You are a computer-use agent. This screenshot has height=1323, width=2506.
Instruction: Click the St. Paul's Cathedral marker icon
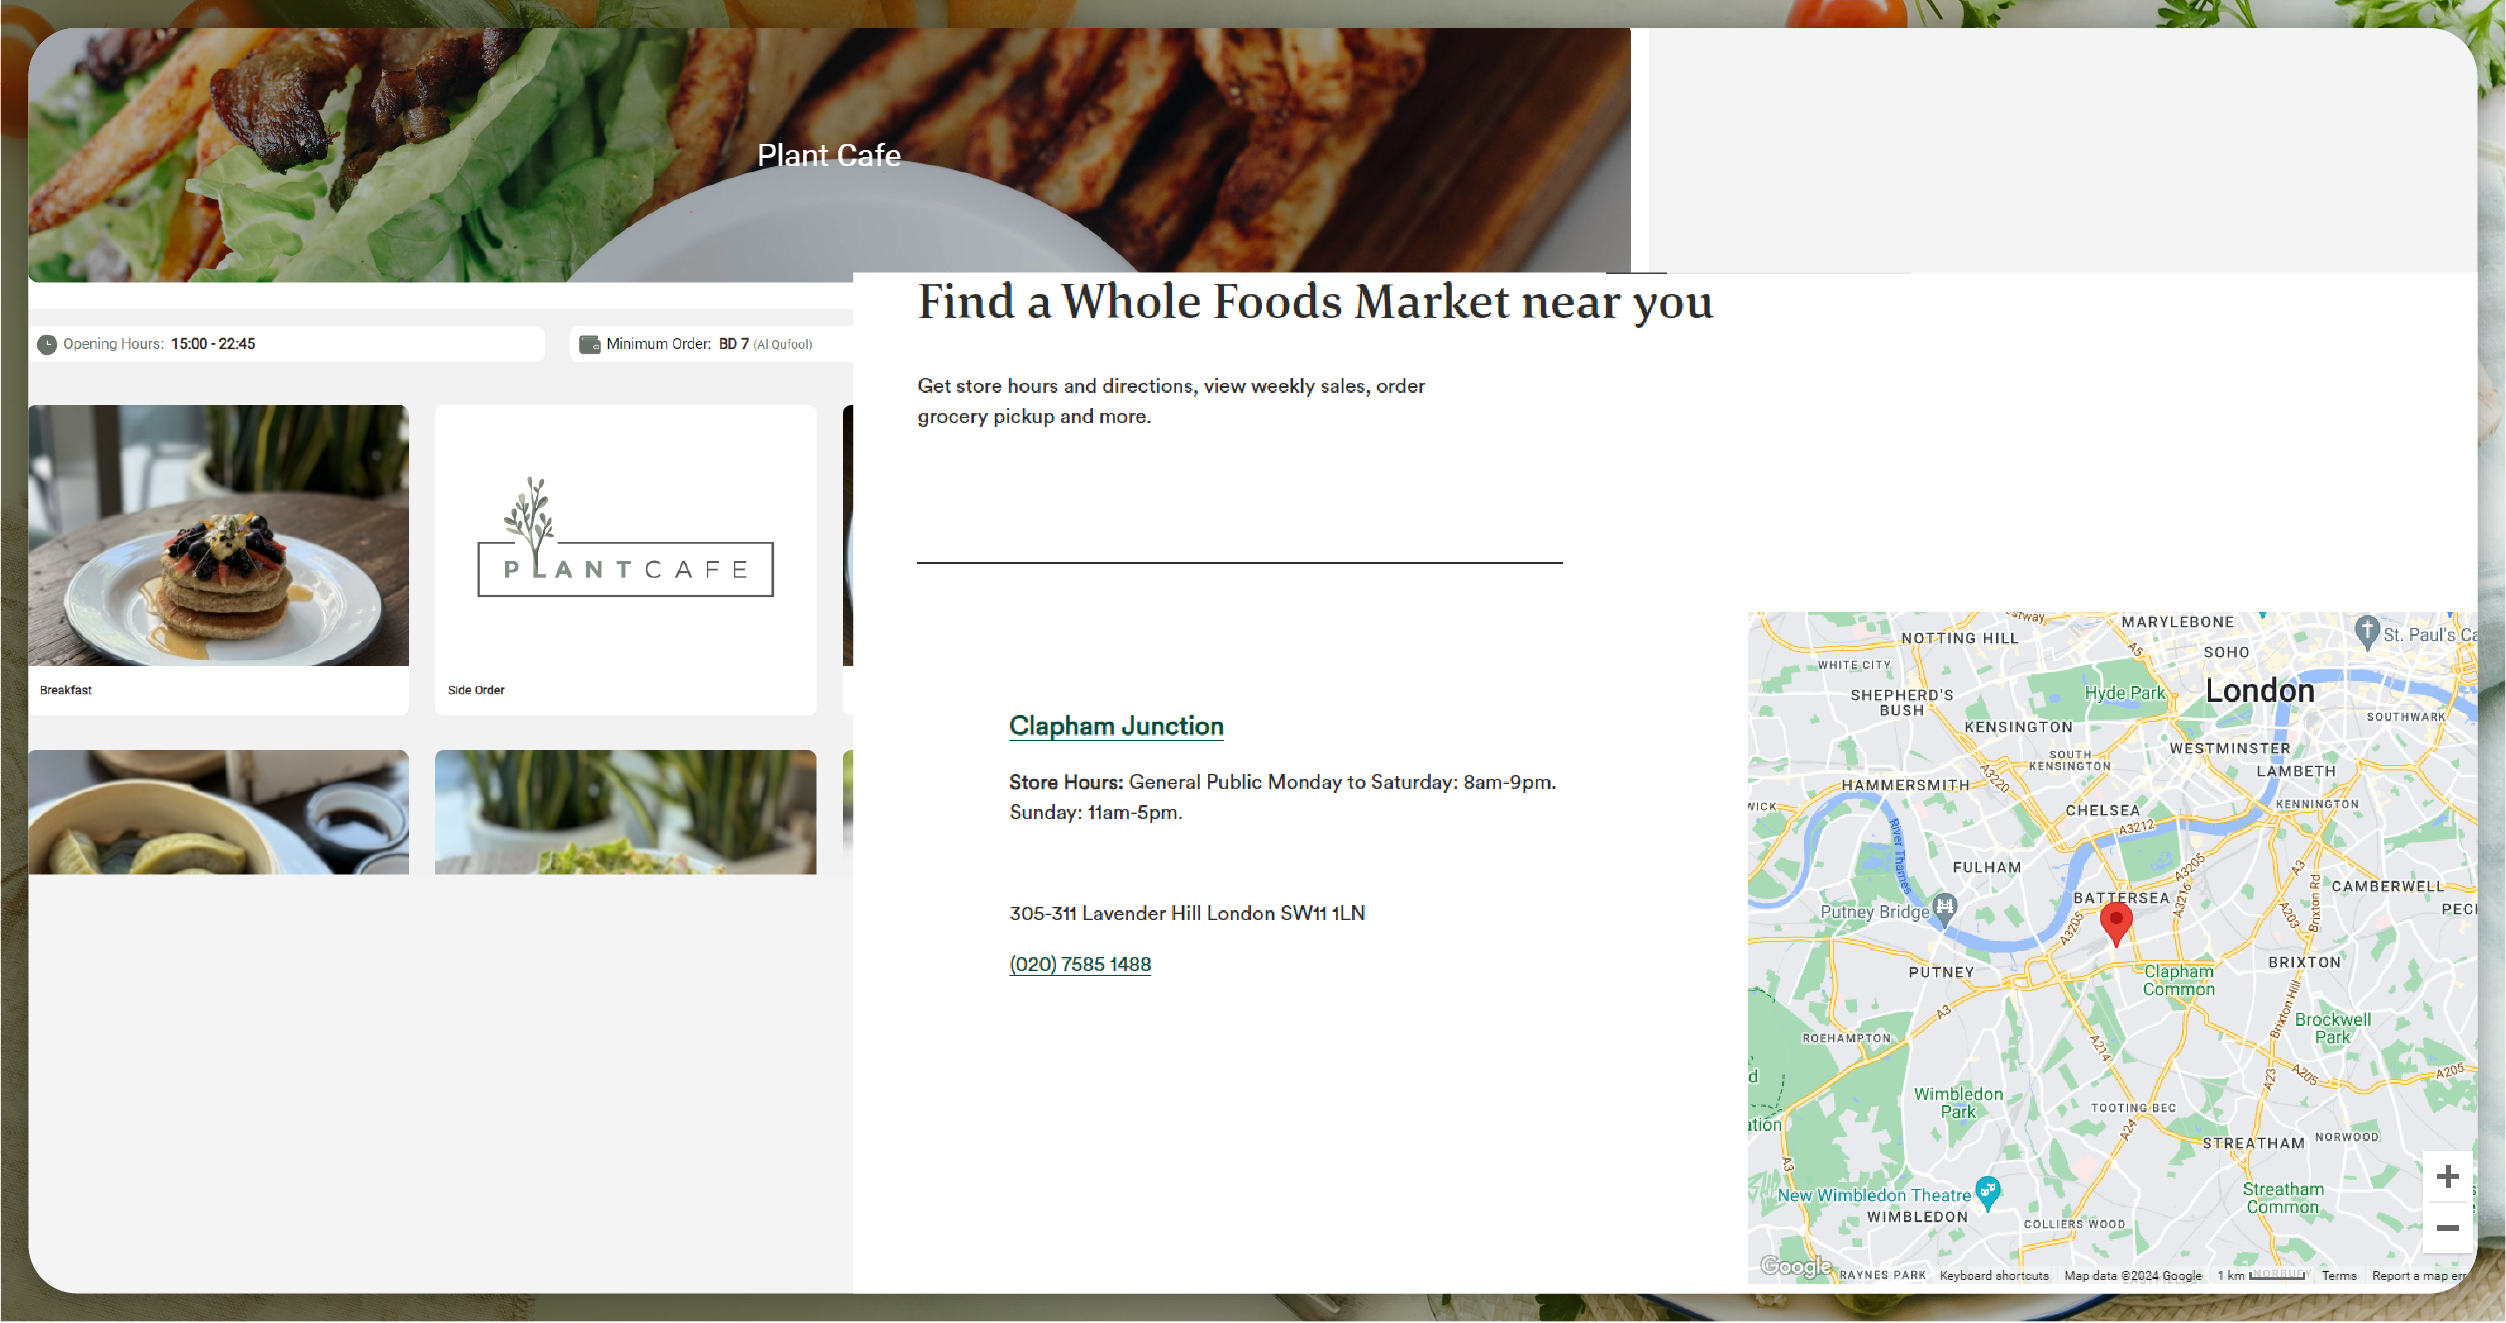(2366, 632)
